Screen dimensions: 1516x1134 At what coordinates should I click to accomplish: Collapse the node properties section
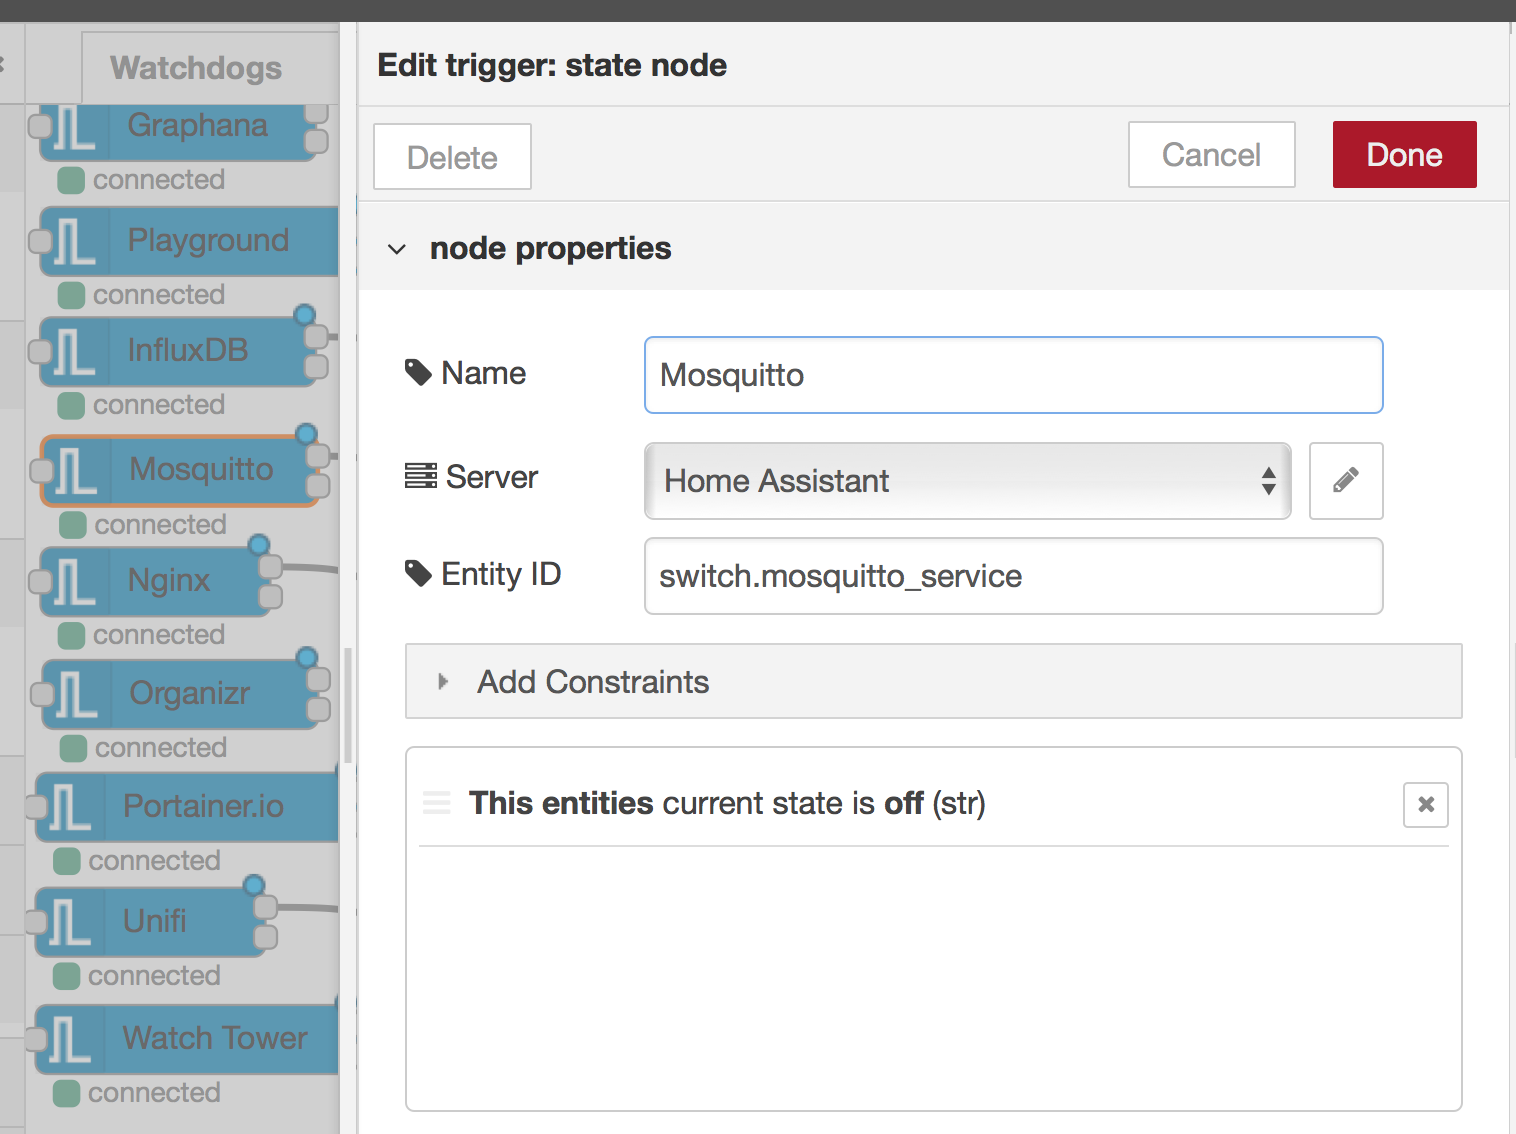point(397,249)
